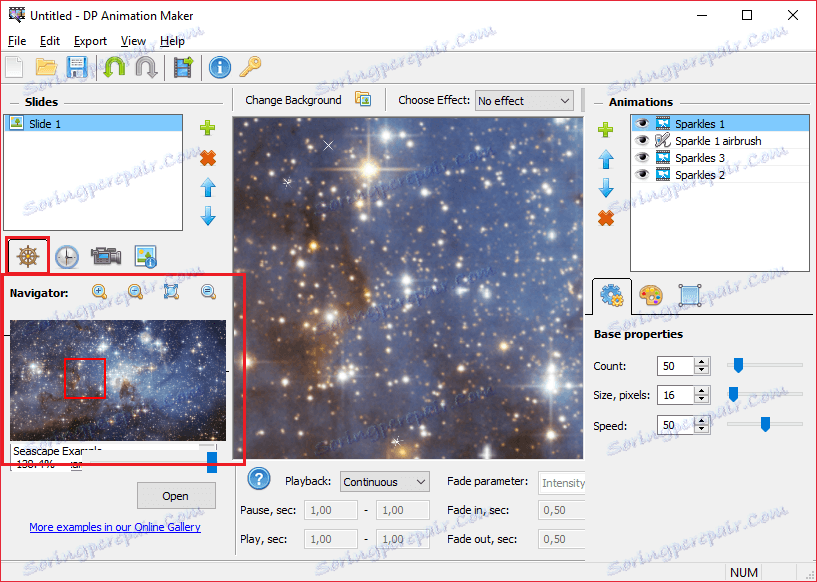This screenshot has width=817, height=582.
Task: Toggle Sparkles 2 eye icon
Action: (x=642, y=174)
